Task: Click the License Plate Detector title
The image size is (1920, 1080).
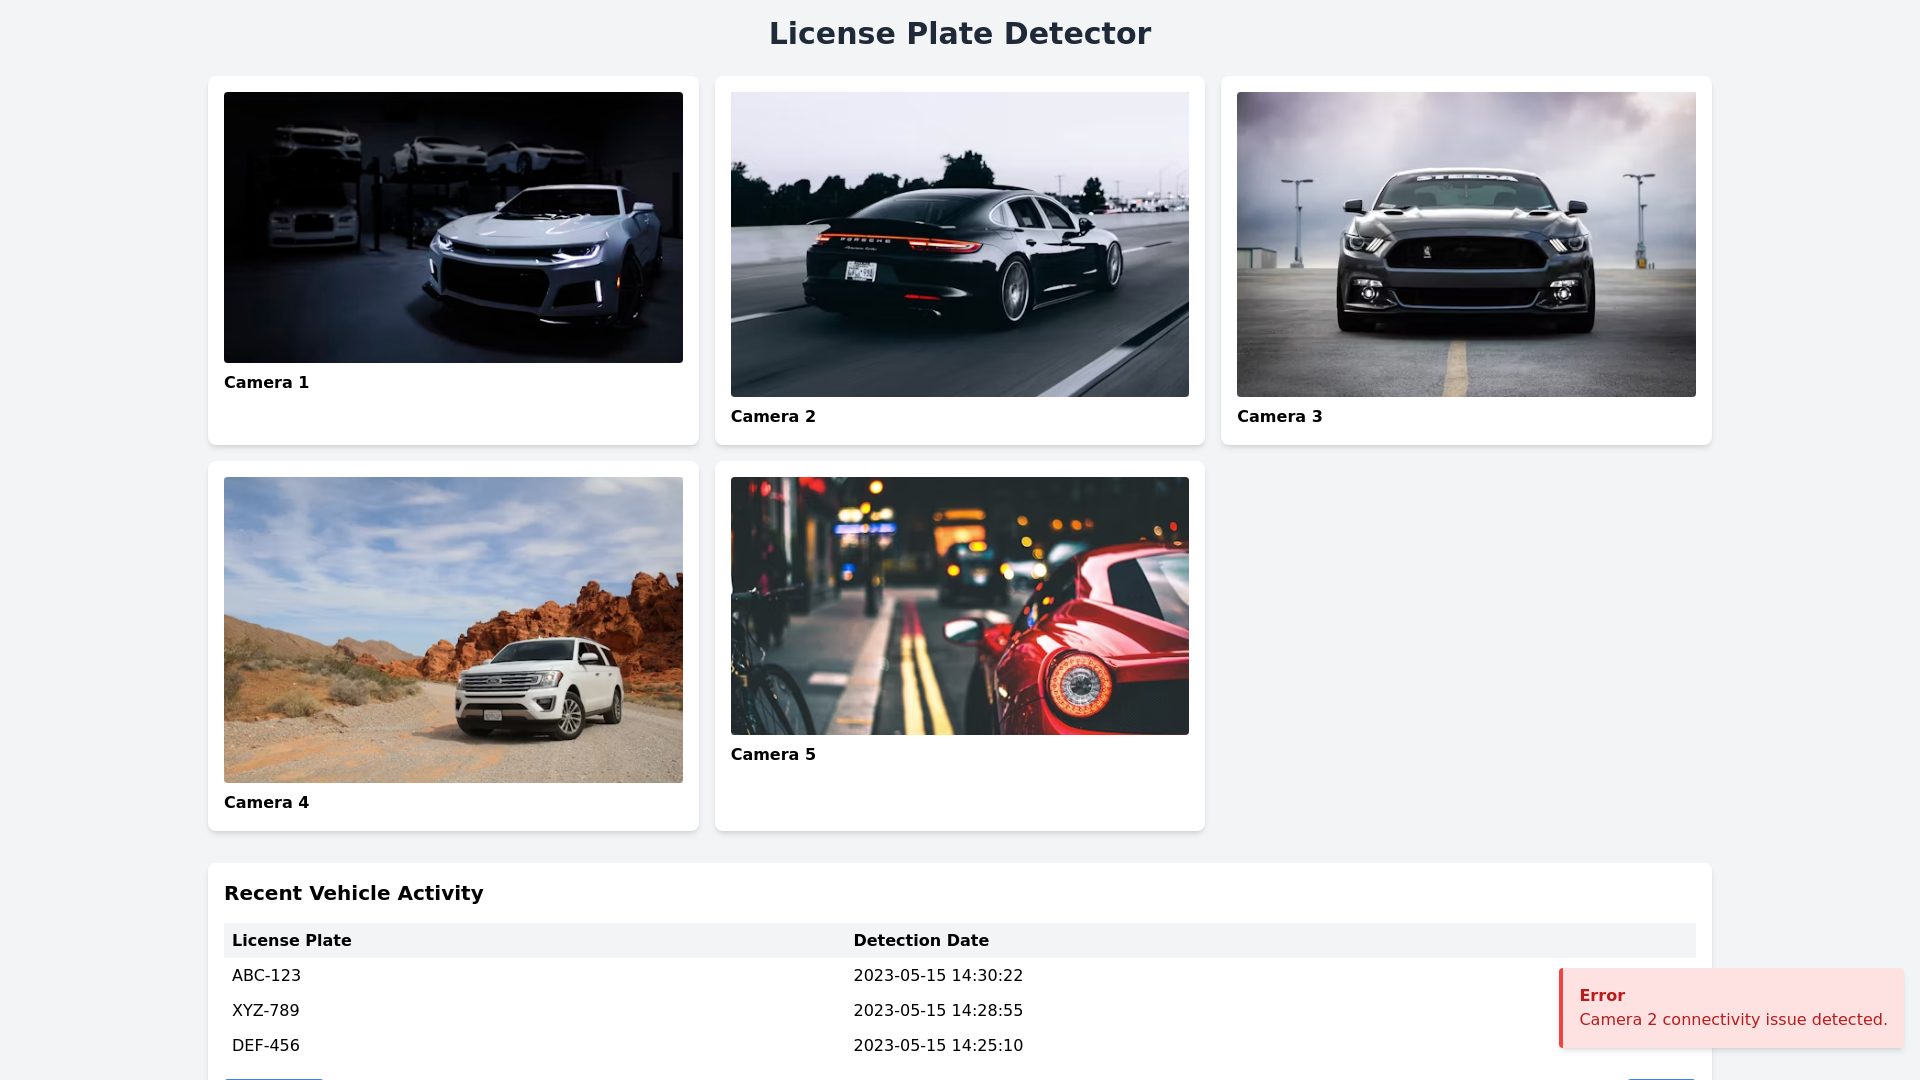Action: pos(959,33)
